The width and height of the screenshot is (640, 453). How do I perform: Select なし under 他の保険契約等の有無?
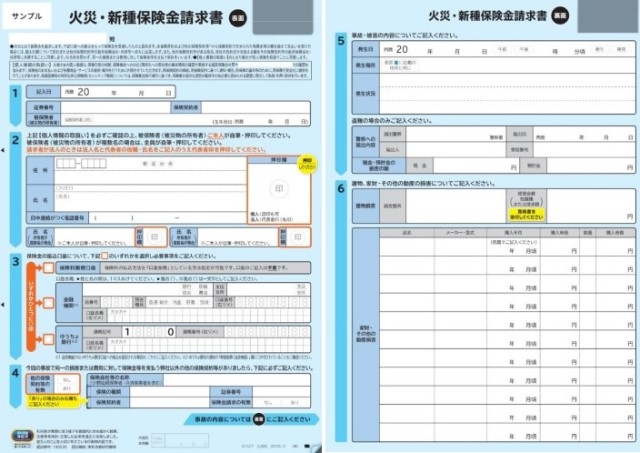point(67,380)
